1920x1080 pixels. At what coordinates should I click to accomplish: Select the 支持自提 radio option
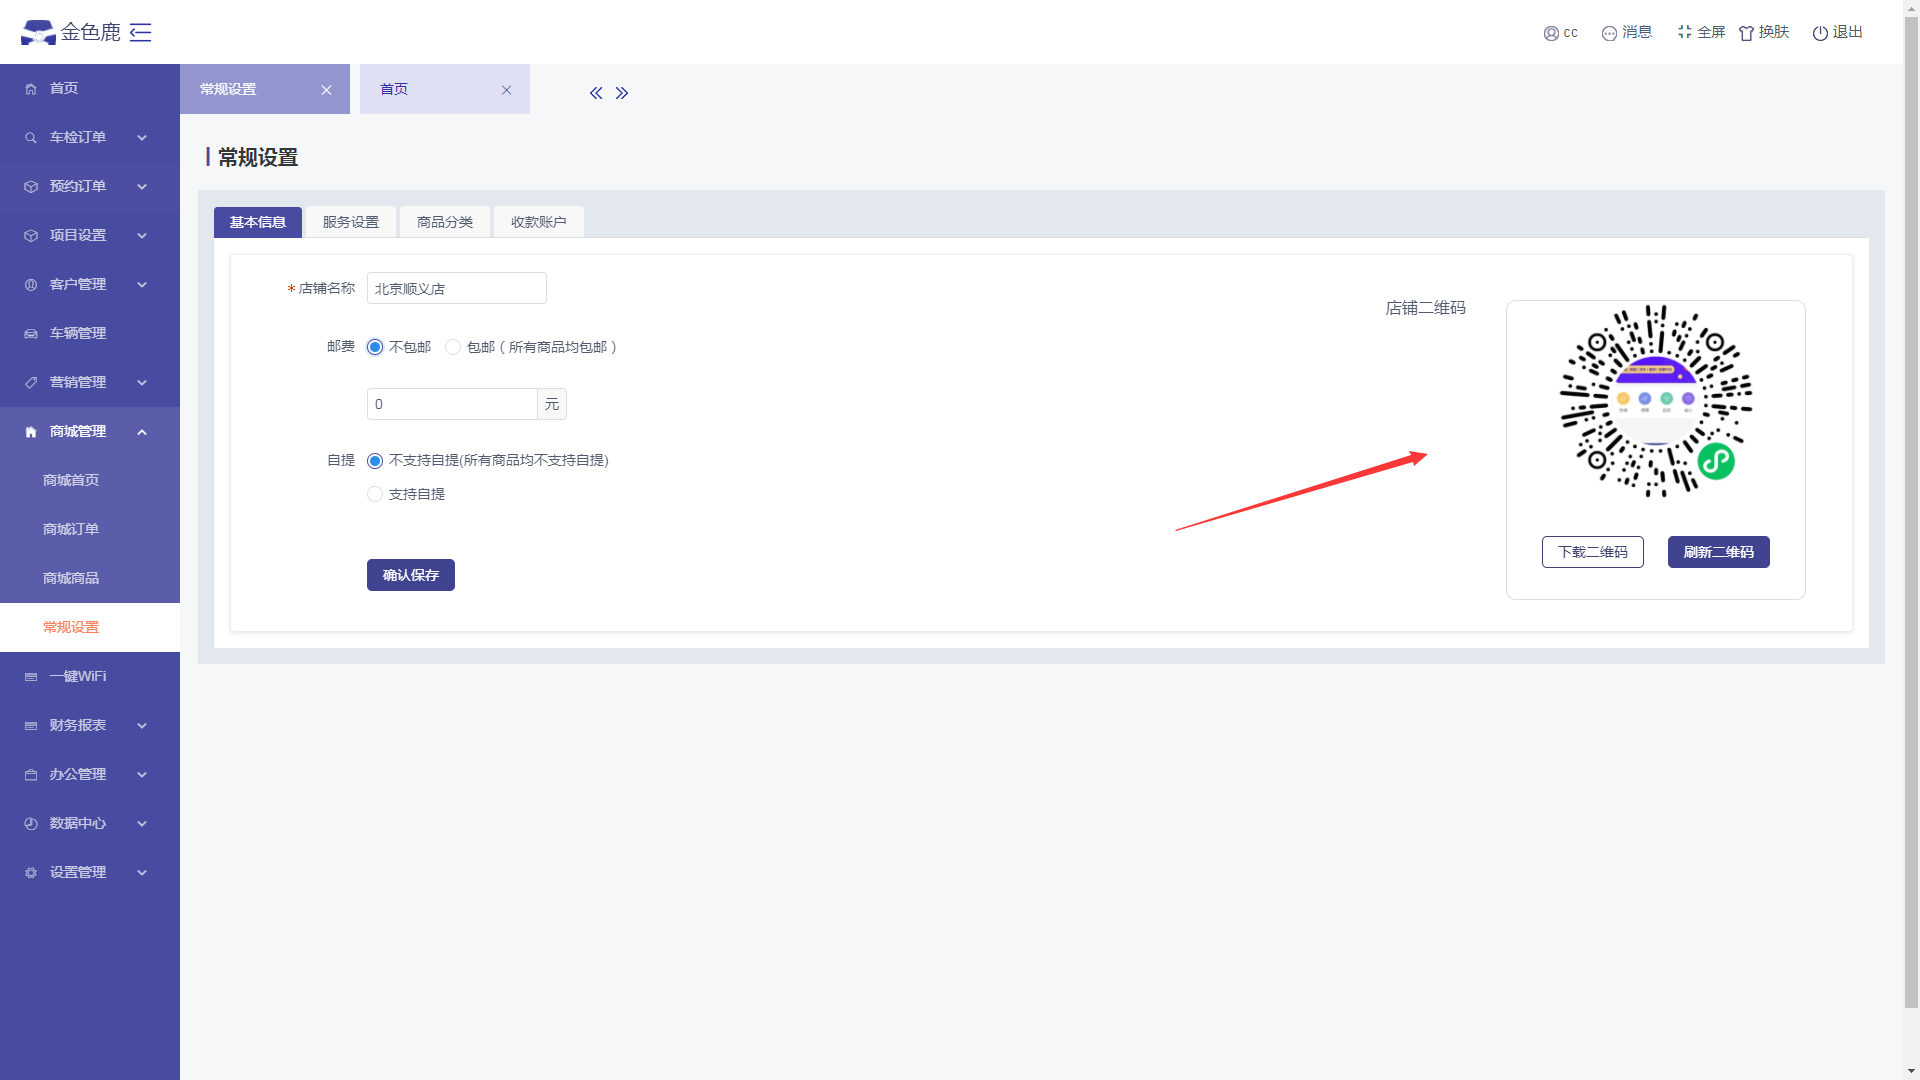(x=375, y=494)
